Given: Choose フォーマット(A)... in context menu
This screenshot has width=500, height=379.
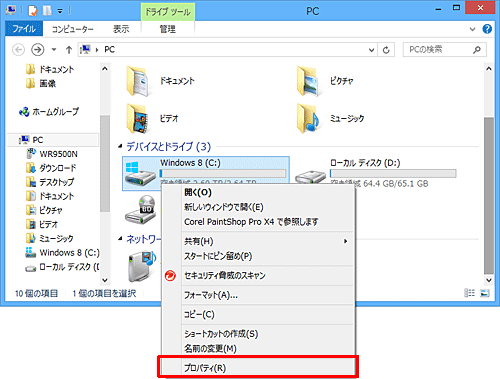Looking at the screenshot, I should tap(258, 295).
